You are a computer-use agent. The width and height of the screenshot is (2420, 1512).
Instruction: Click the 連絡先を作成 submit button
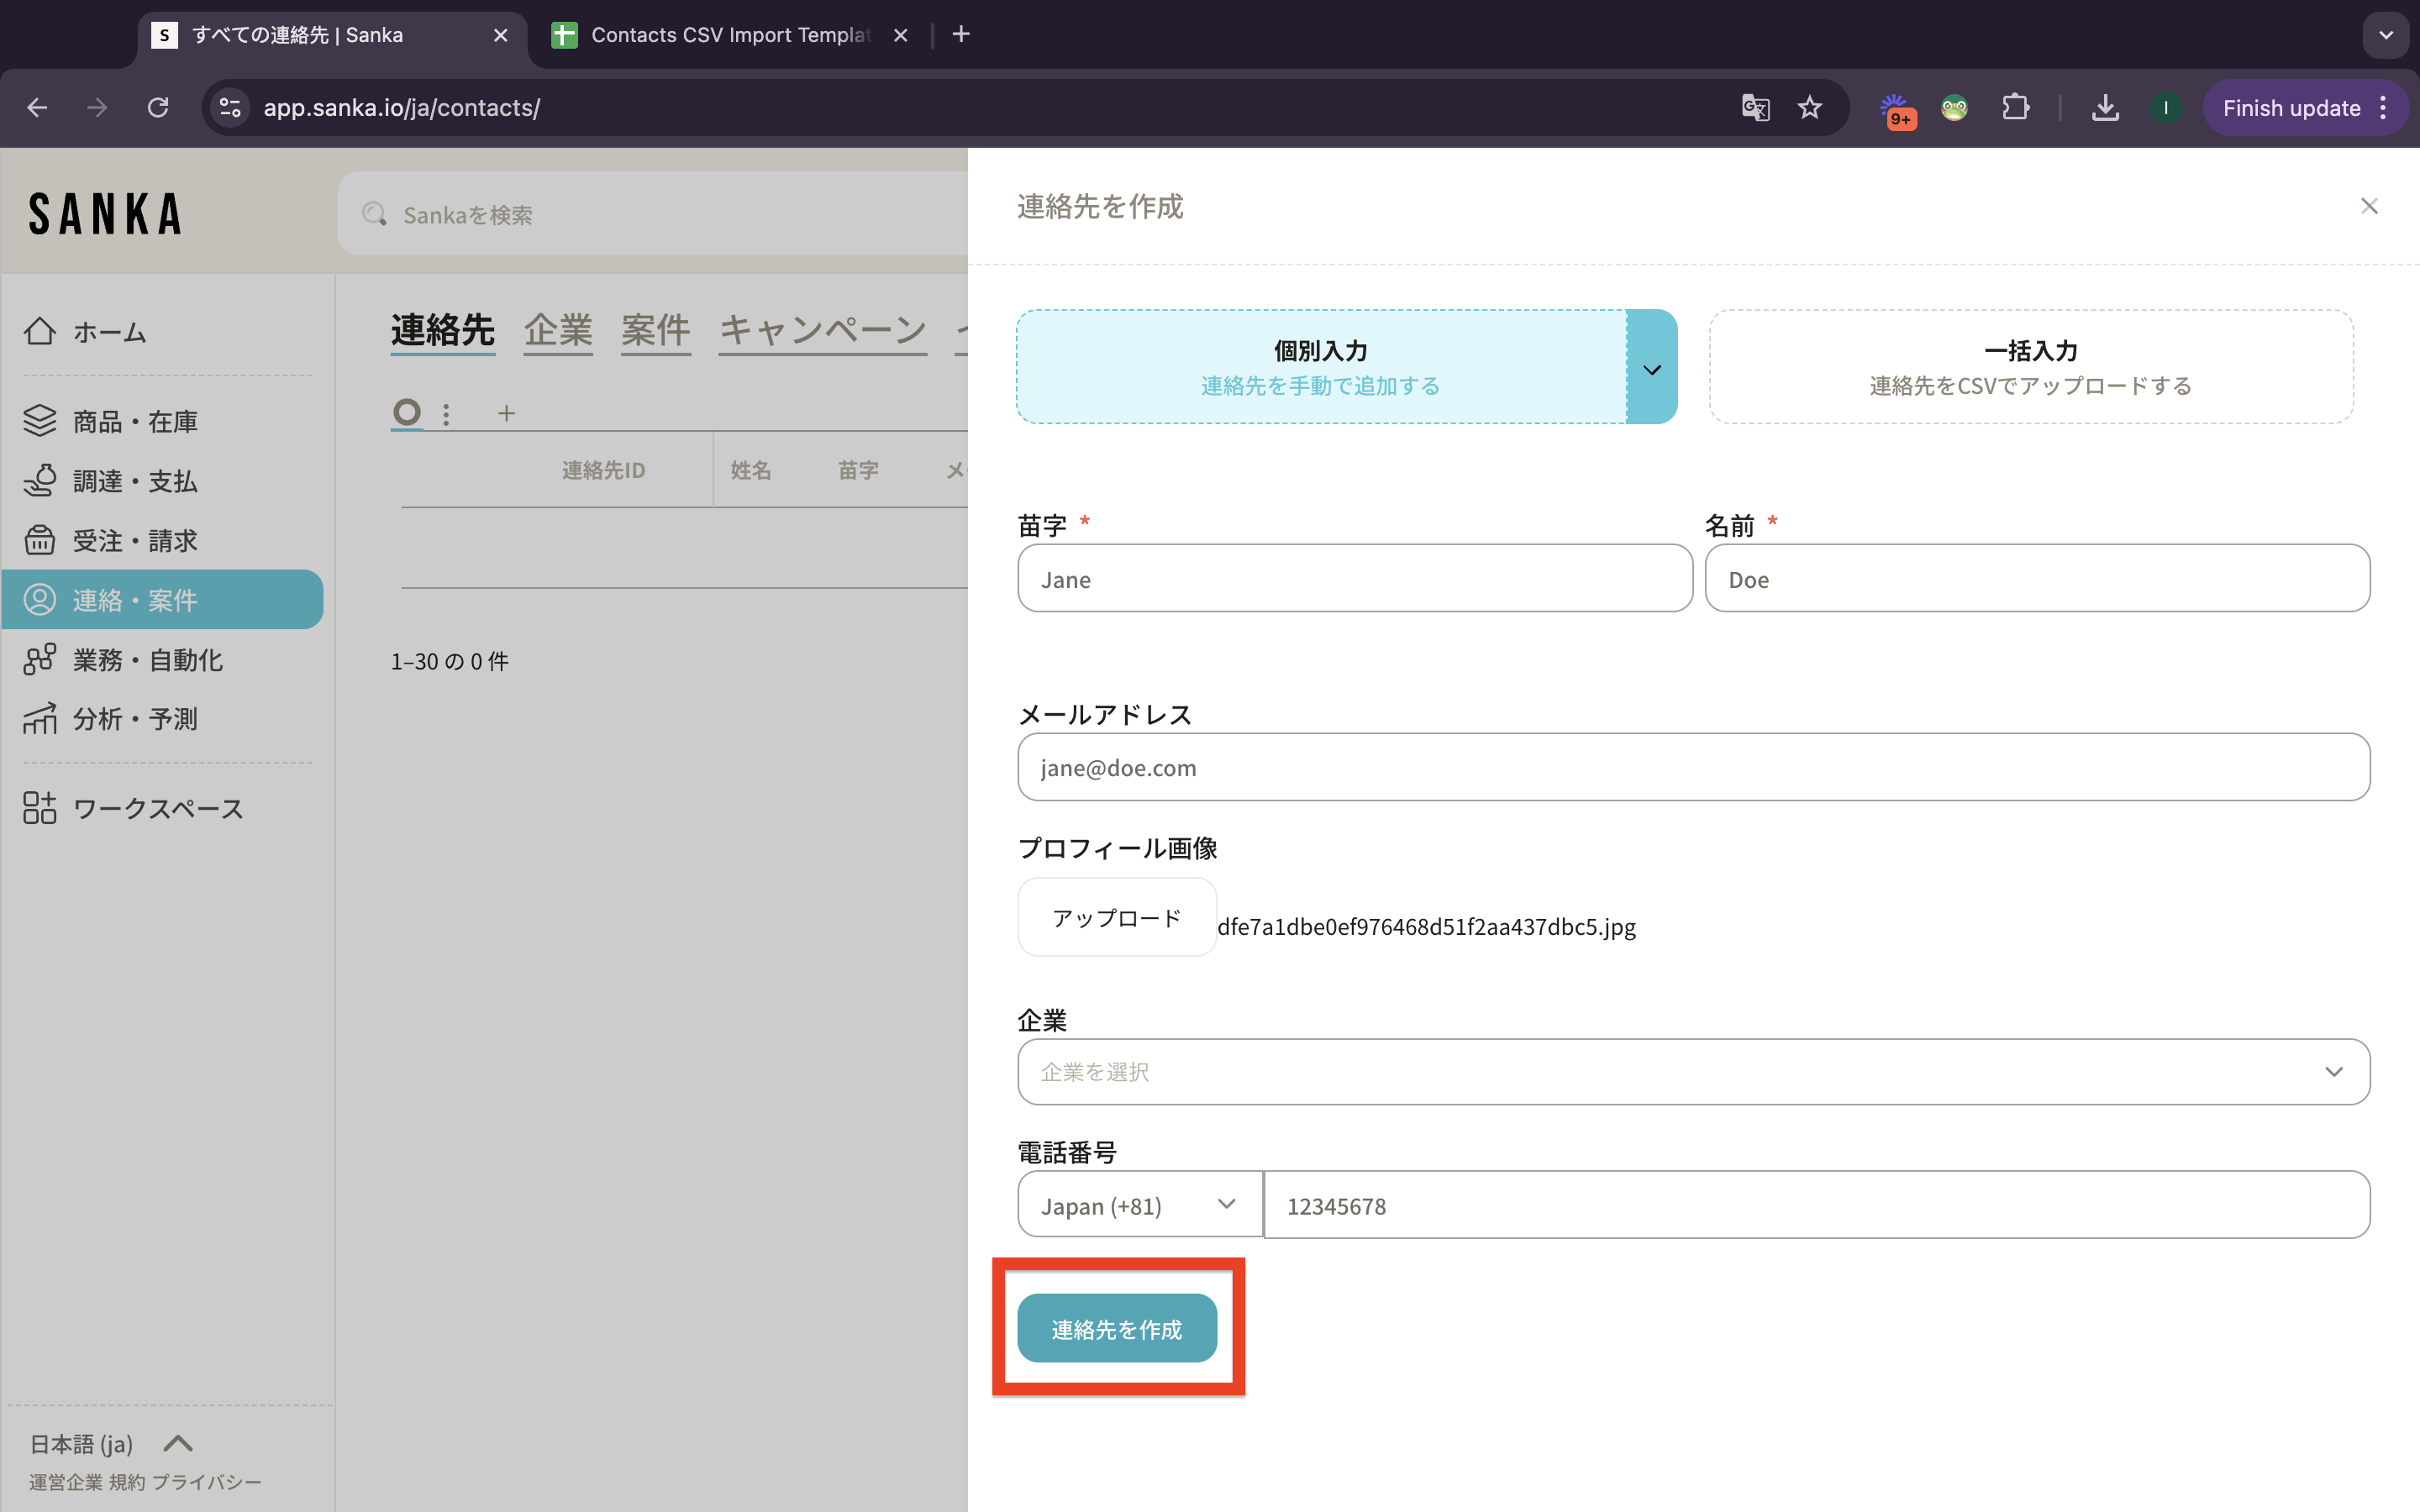click(x=1117, y=1328)
